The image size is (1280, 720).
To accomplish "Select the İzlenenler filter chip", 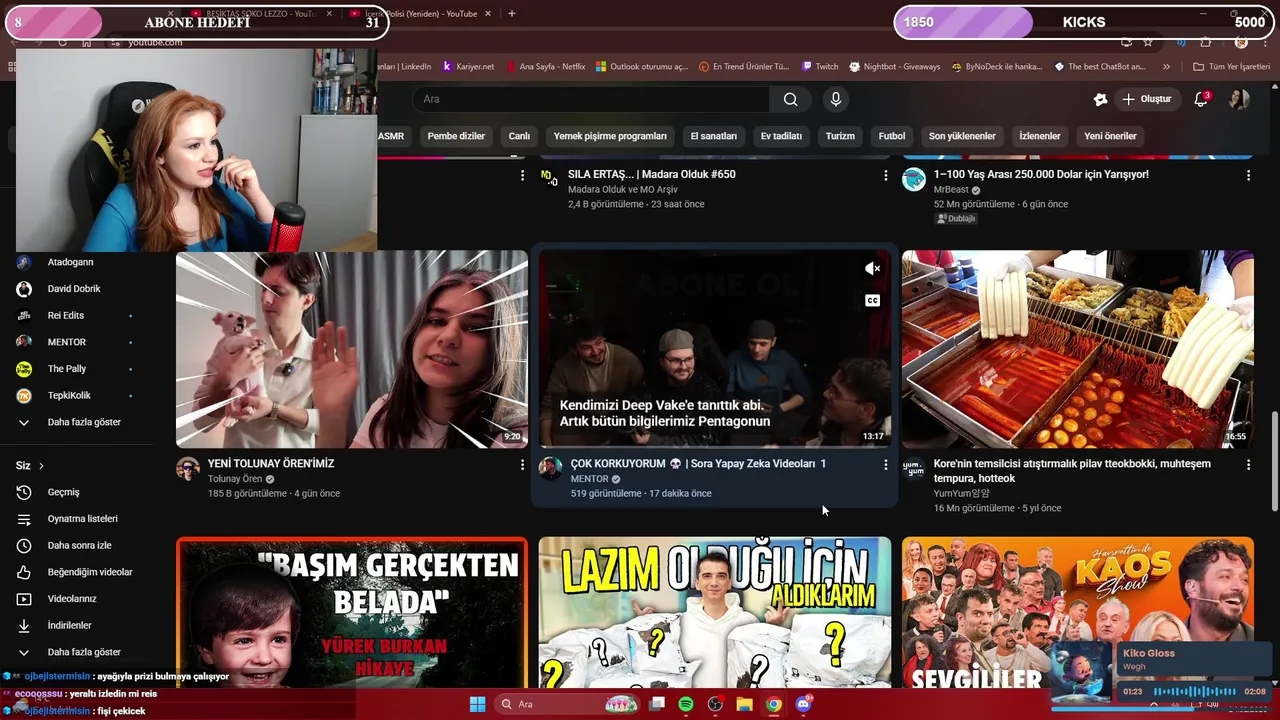I will (x=1040, y=136).
